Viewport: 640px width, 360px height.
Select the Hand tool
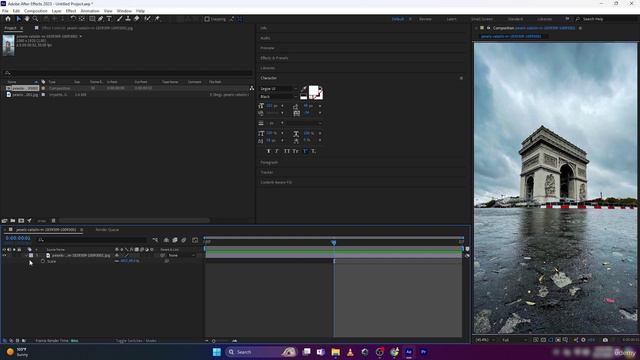click(x=27, y=19)
